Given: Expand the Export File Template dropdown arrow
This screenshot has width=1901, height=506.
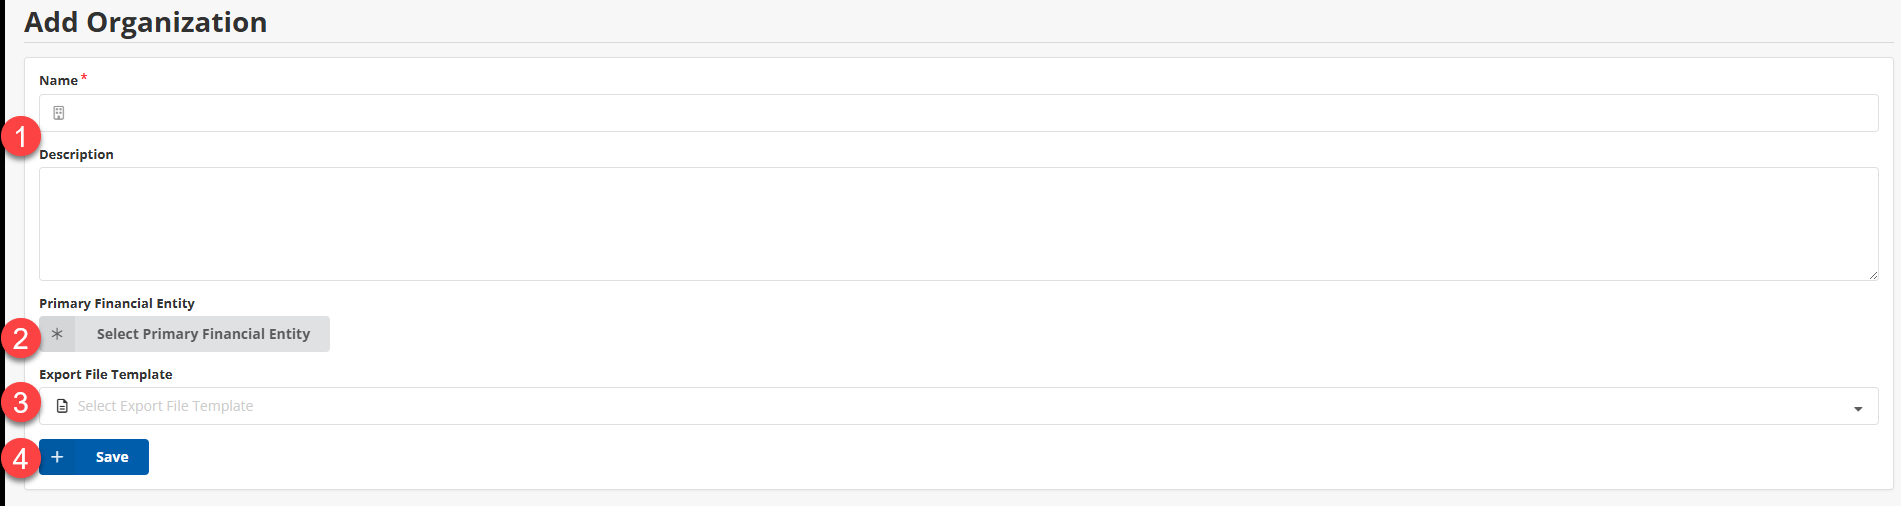Looking at the screenshot, I should [1858, 408].
